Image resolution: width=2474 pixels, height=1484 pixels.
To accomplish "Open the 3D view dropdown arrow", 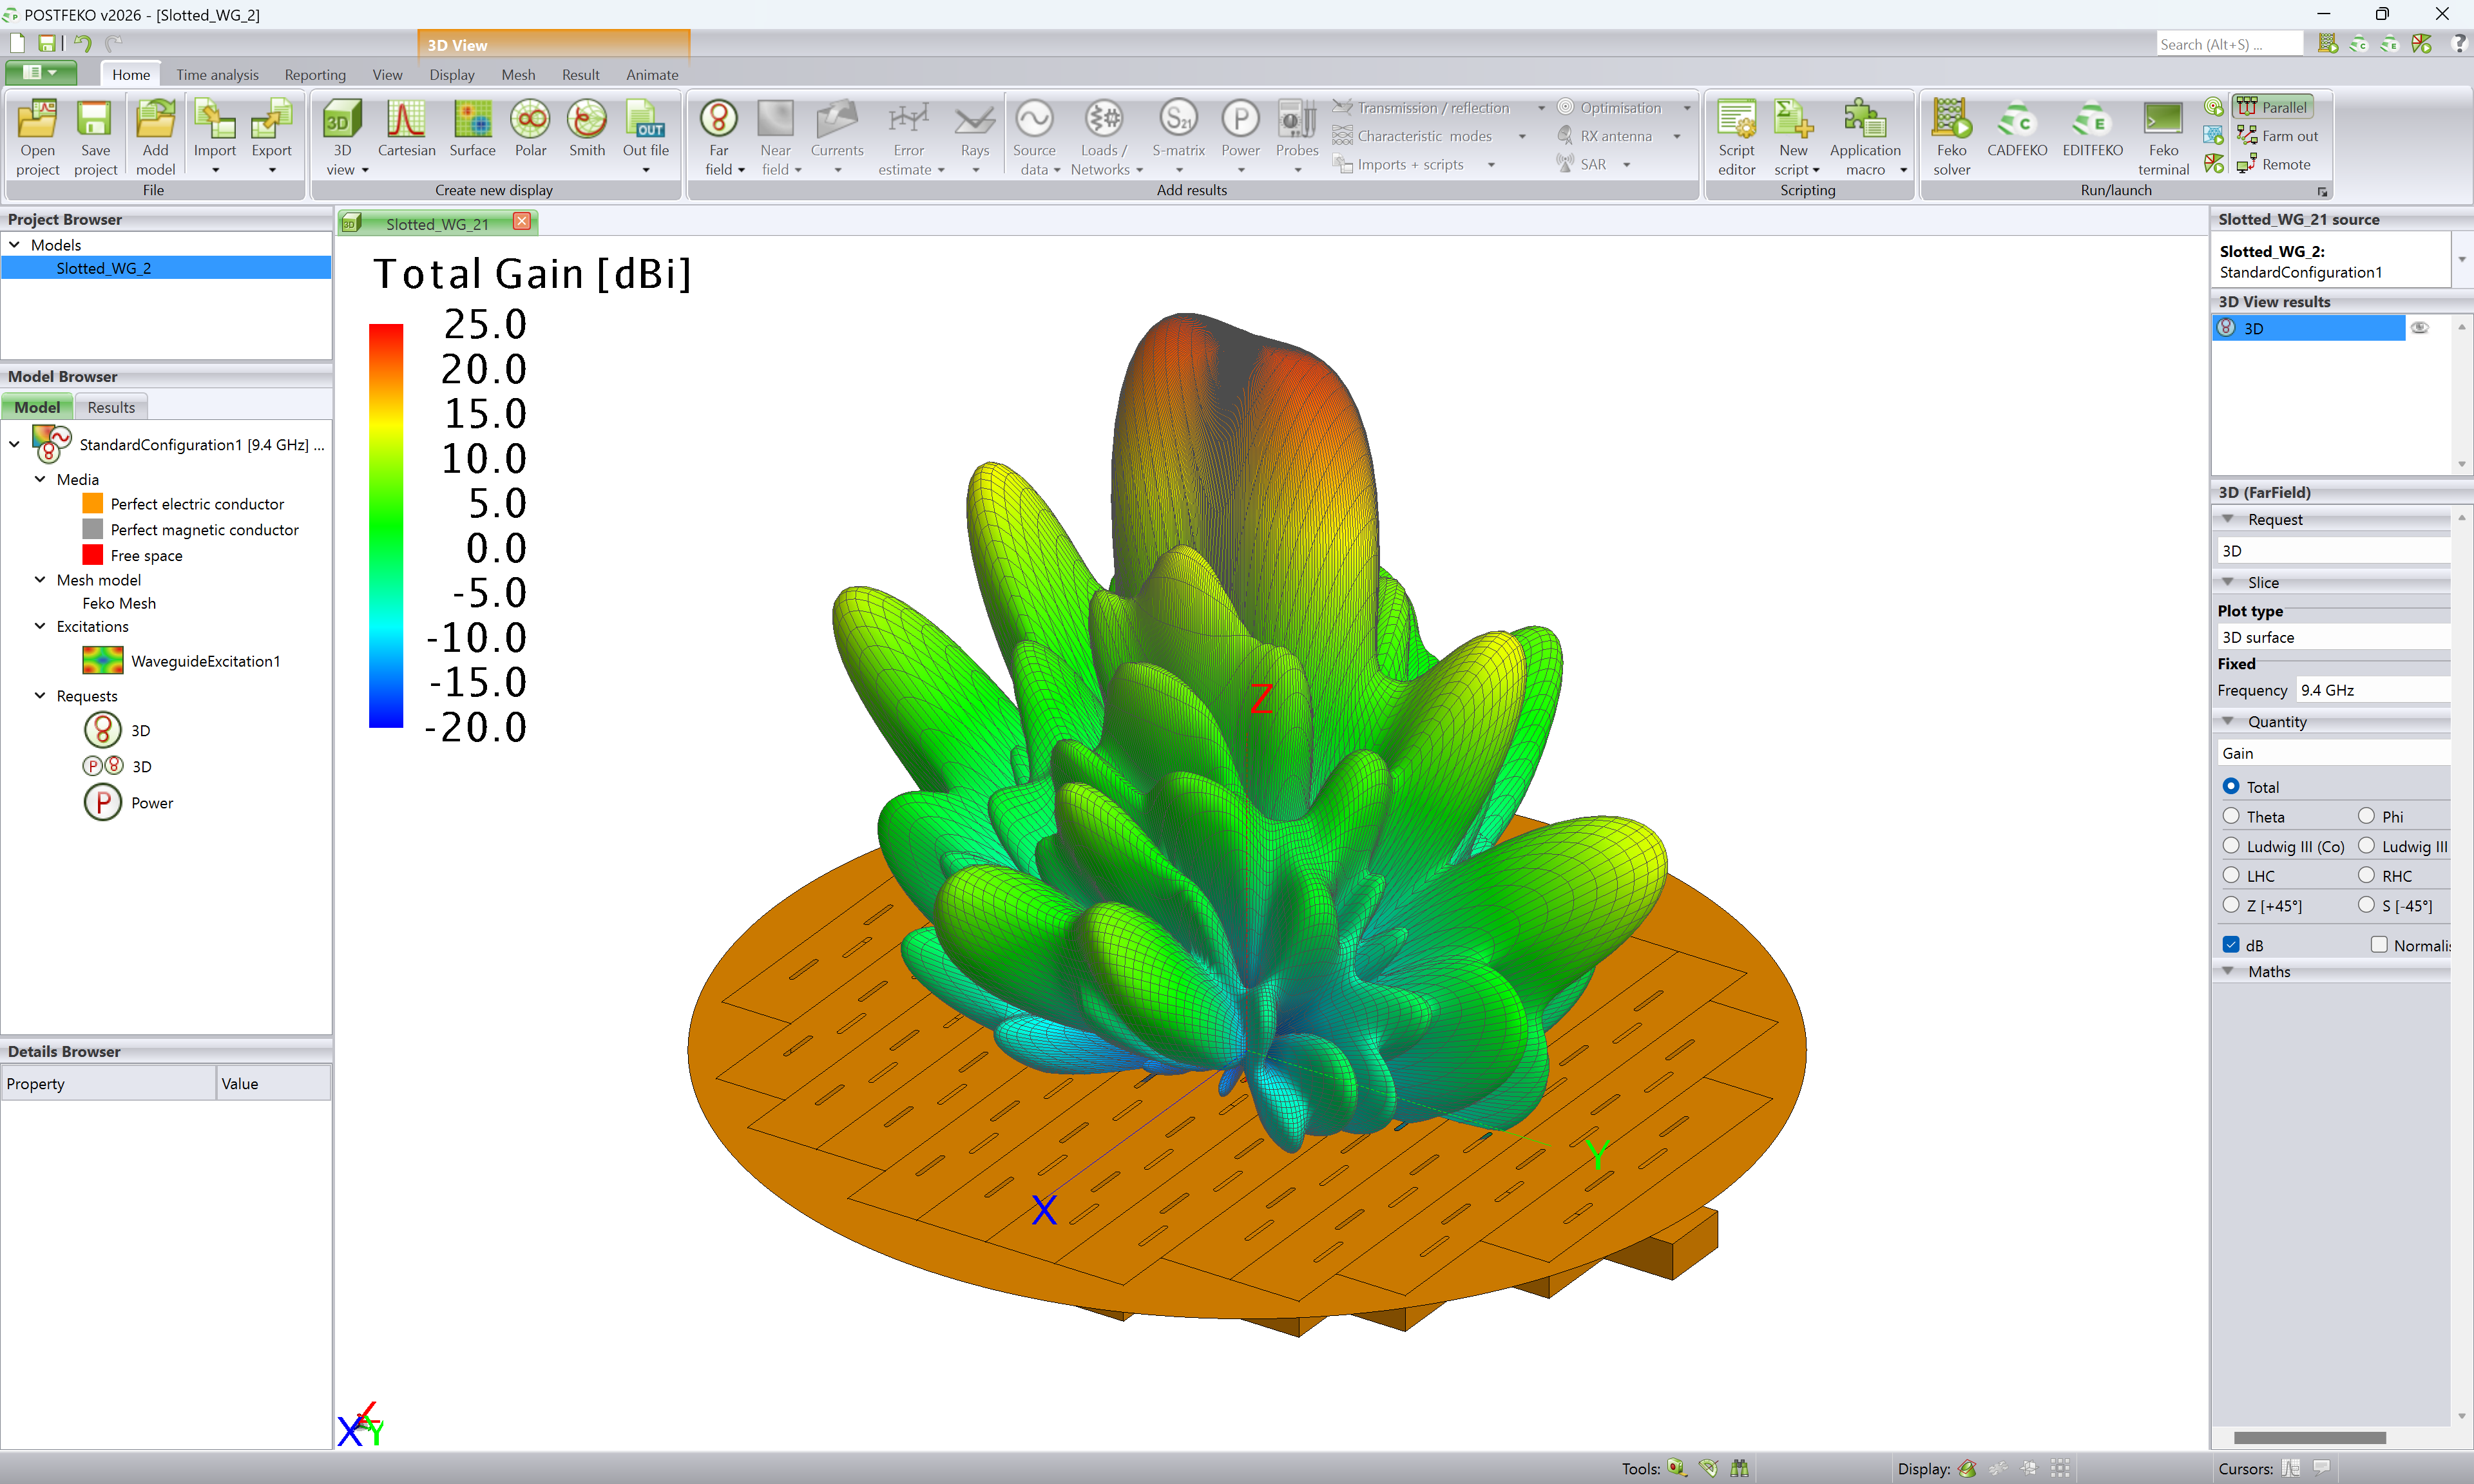I will 365,170.
